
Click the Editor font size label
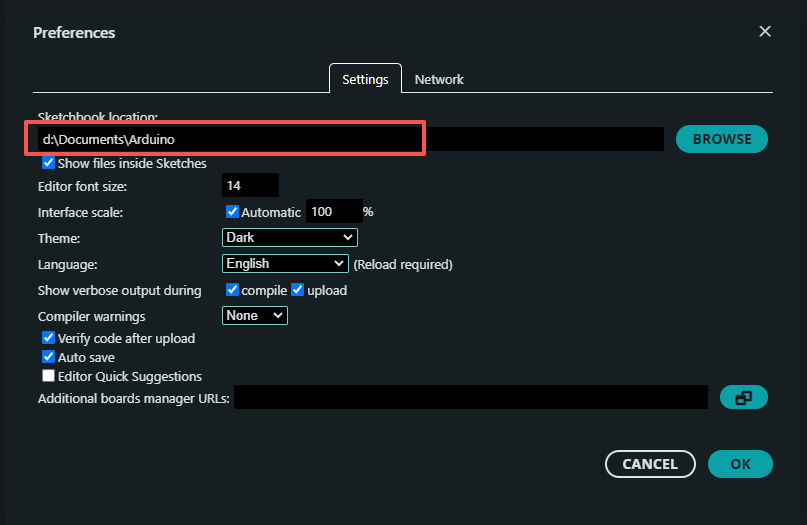pyautogui.click(x=82, y=186)
